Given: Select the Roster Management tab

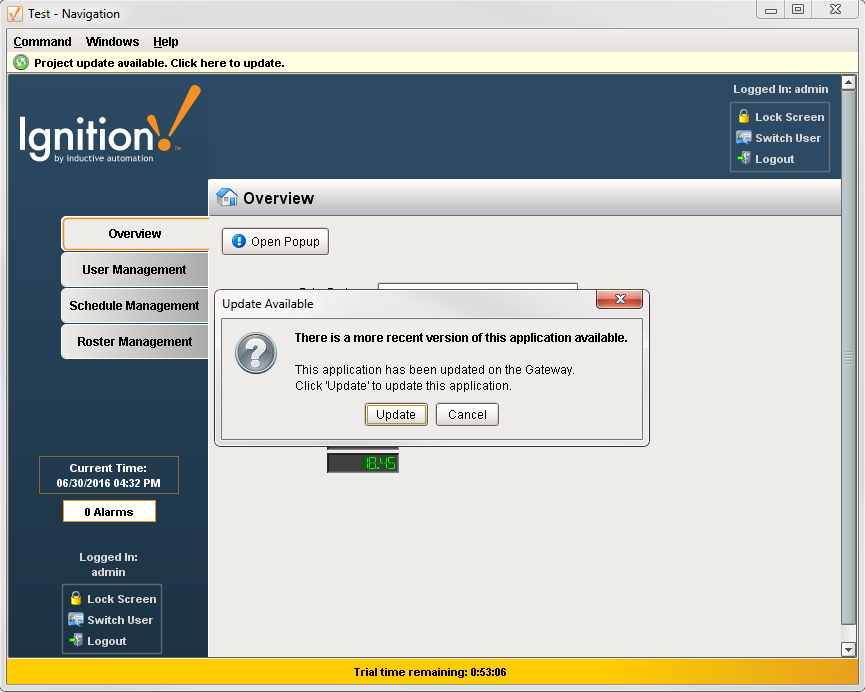Looking at the screenshot, I should pyautogui.click(x=133, y=341).
